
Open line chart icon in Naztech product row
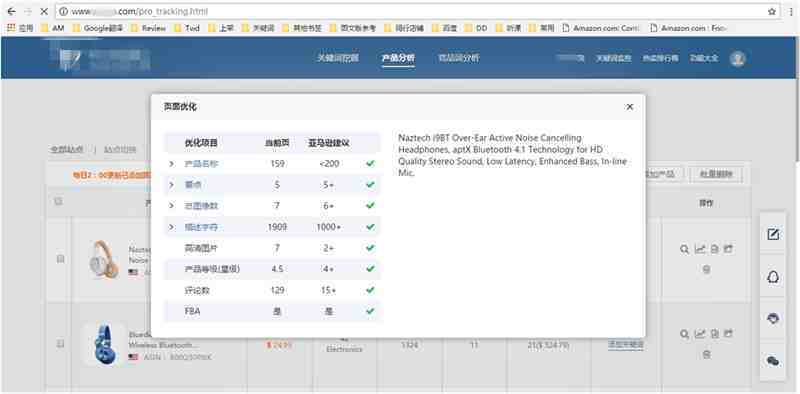699,249
